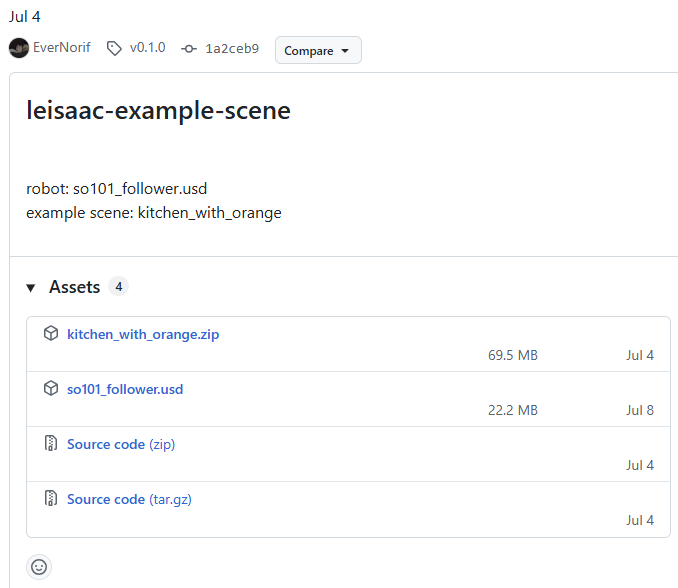Open the v0.1.0 tag link

[147, 48]
